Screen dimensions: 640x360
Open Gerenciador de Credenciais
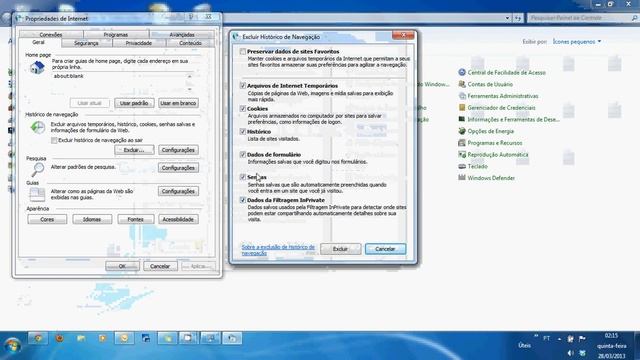(x=501, y=108)
